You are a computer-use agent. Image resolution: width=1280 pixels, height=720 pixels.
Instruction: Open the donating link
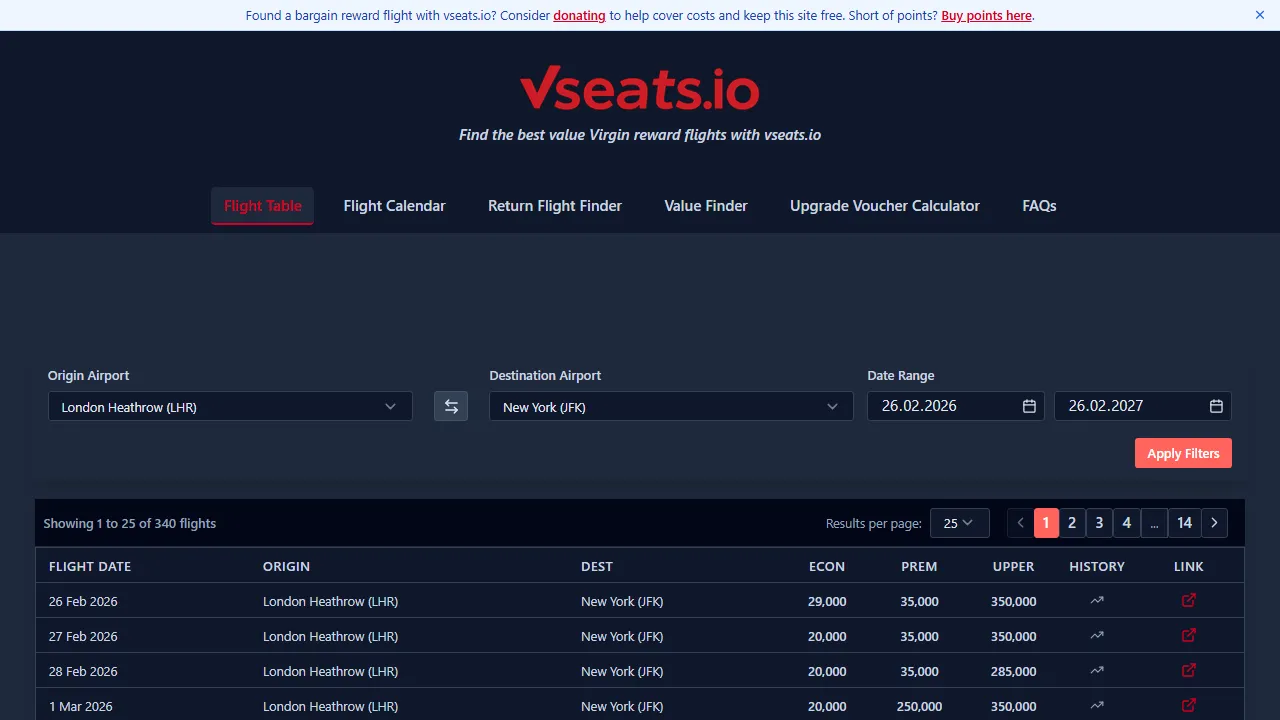click(x=579, y=15)
